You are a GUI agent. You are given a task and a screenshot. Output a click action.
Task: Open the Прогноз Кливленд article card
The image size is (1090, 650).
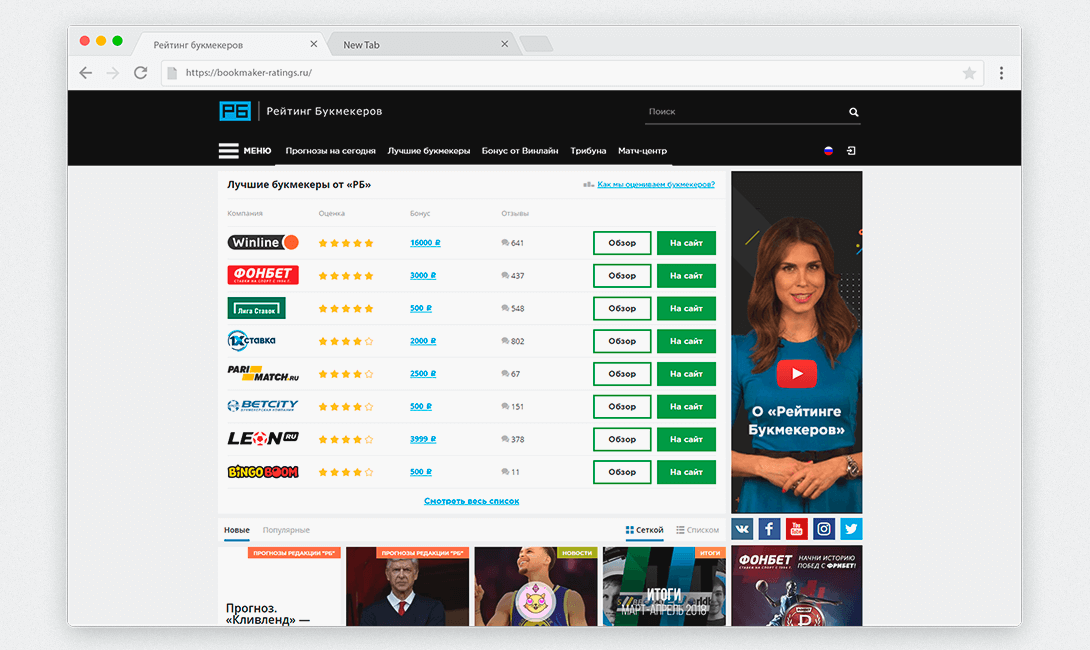coord(279,586)
